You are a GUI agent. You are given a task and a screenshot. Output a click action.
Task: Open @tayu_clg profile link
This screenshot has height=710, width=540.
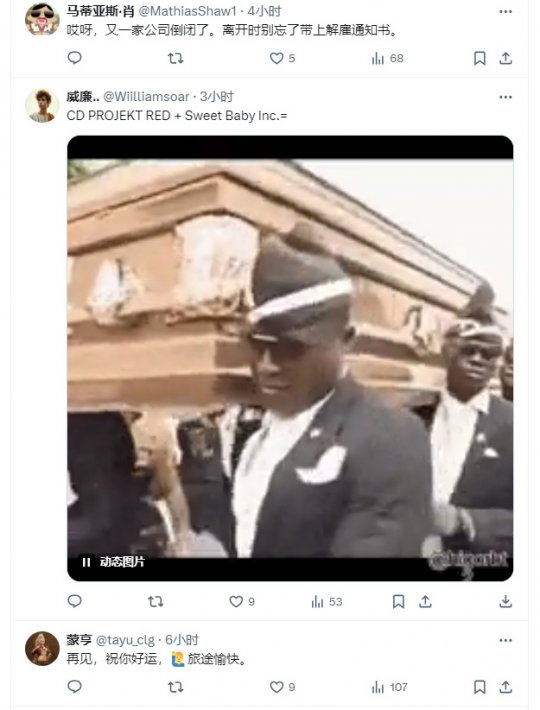point(125,640)
